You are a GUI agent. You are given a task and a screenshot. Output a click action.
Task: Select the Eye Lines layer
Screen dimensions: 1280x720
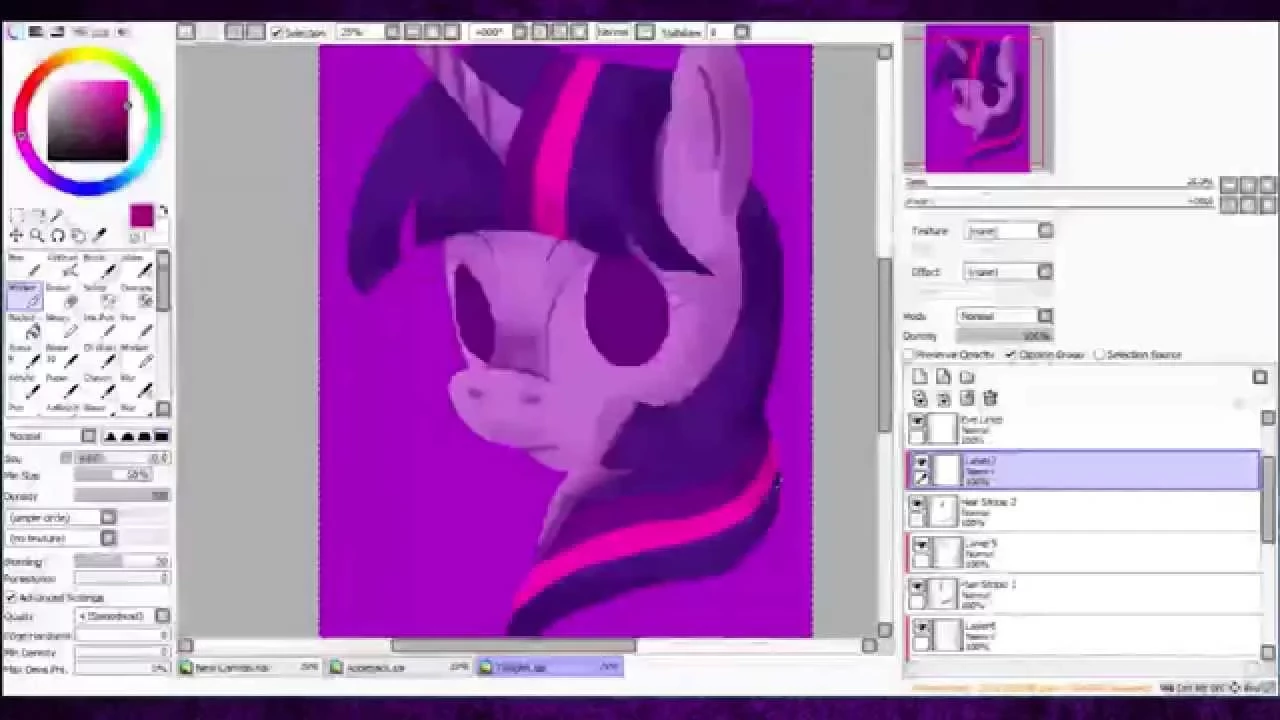1082,429
